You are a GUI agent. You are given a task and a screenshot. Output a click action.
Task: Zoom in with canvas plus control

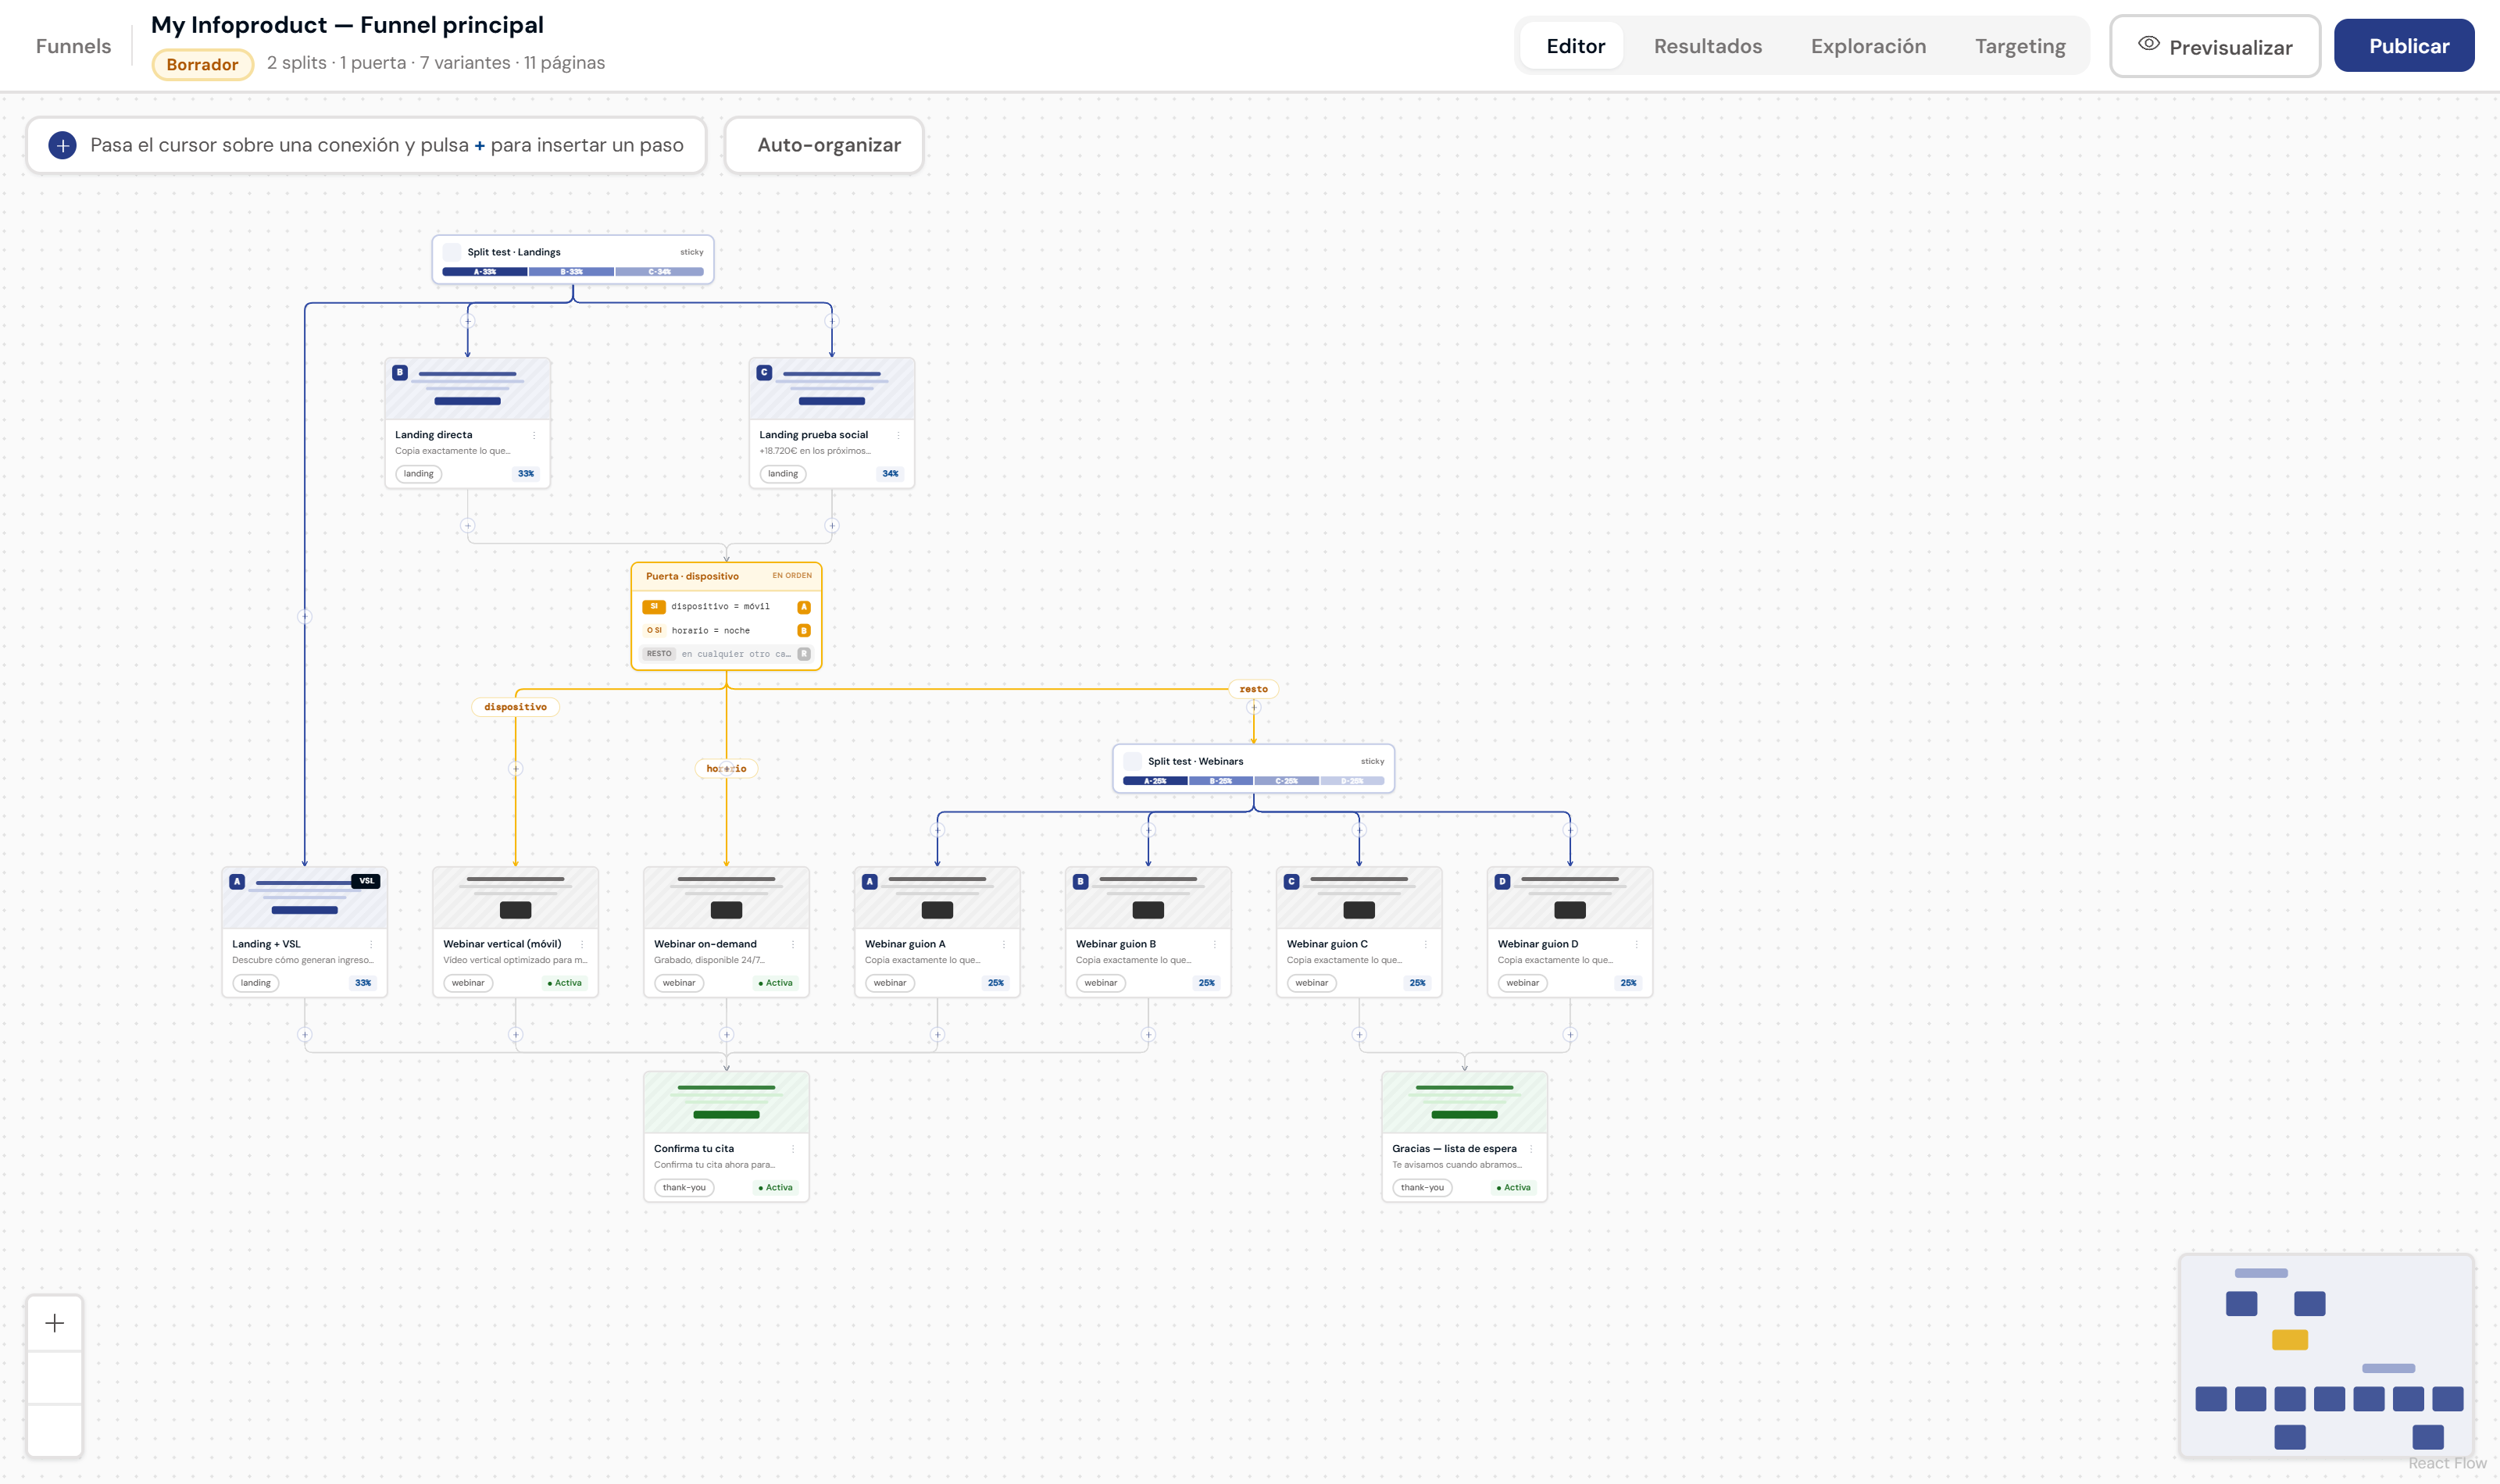pyautogui.click(x=55, y=1323)
